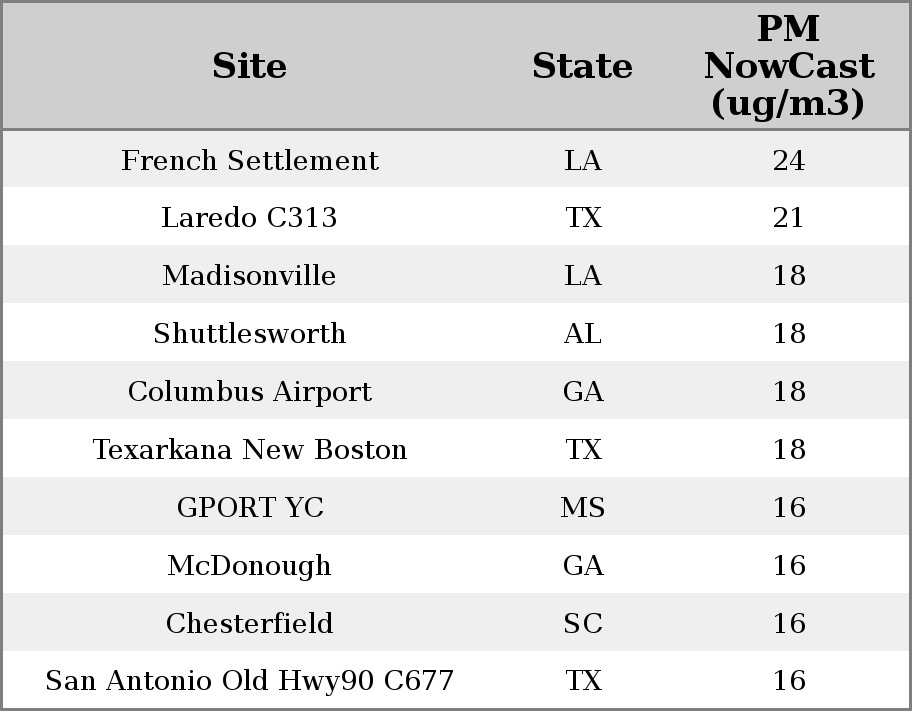Image resolution: width=912 pixels, height=711 pixels.
Task: Click the PM value 21
Action: coord(789,218)
